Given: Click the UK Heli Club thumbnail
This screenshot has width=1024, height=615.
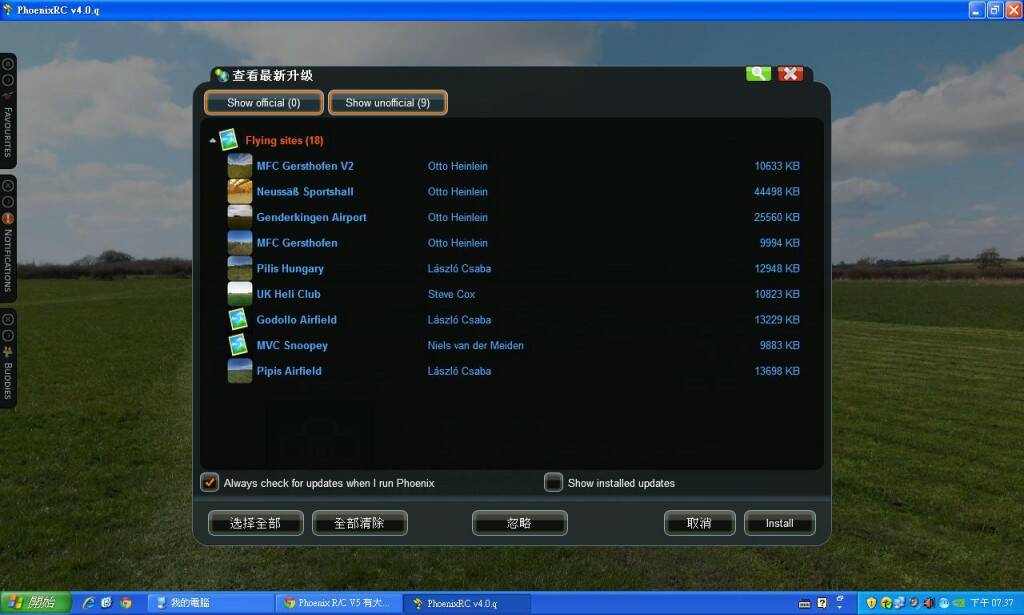Looking at the screenshot, I should 240,294.
